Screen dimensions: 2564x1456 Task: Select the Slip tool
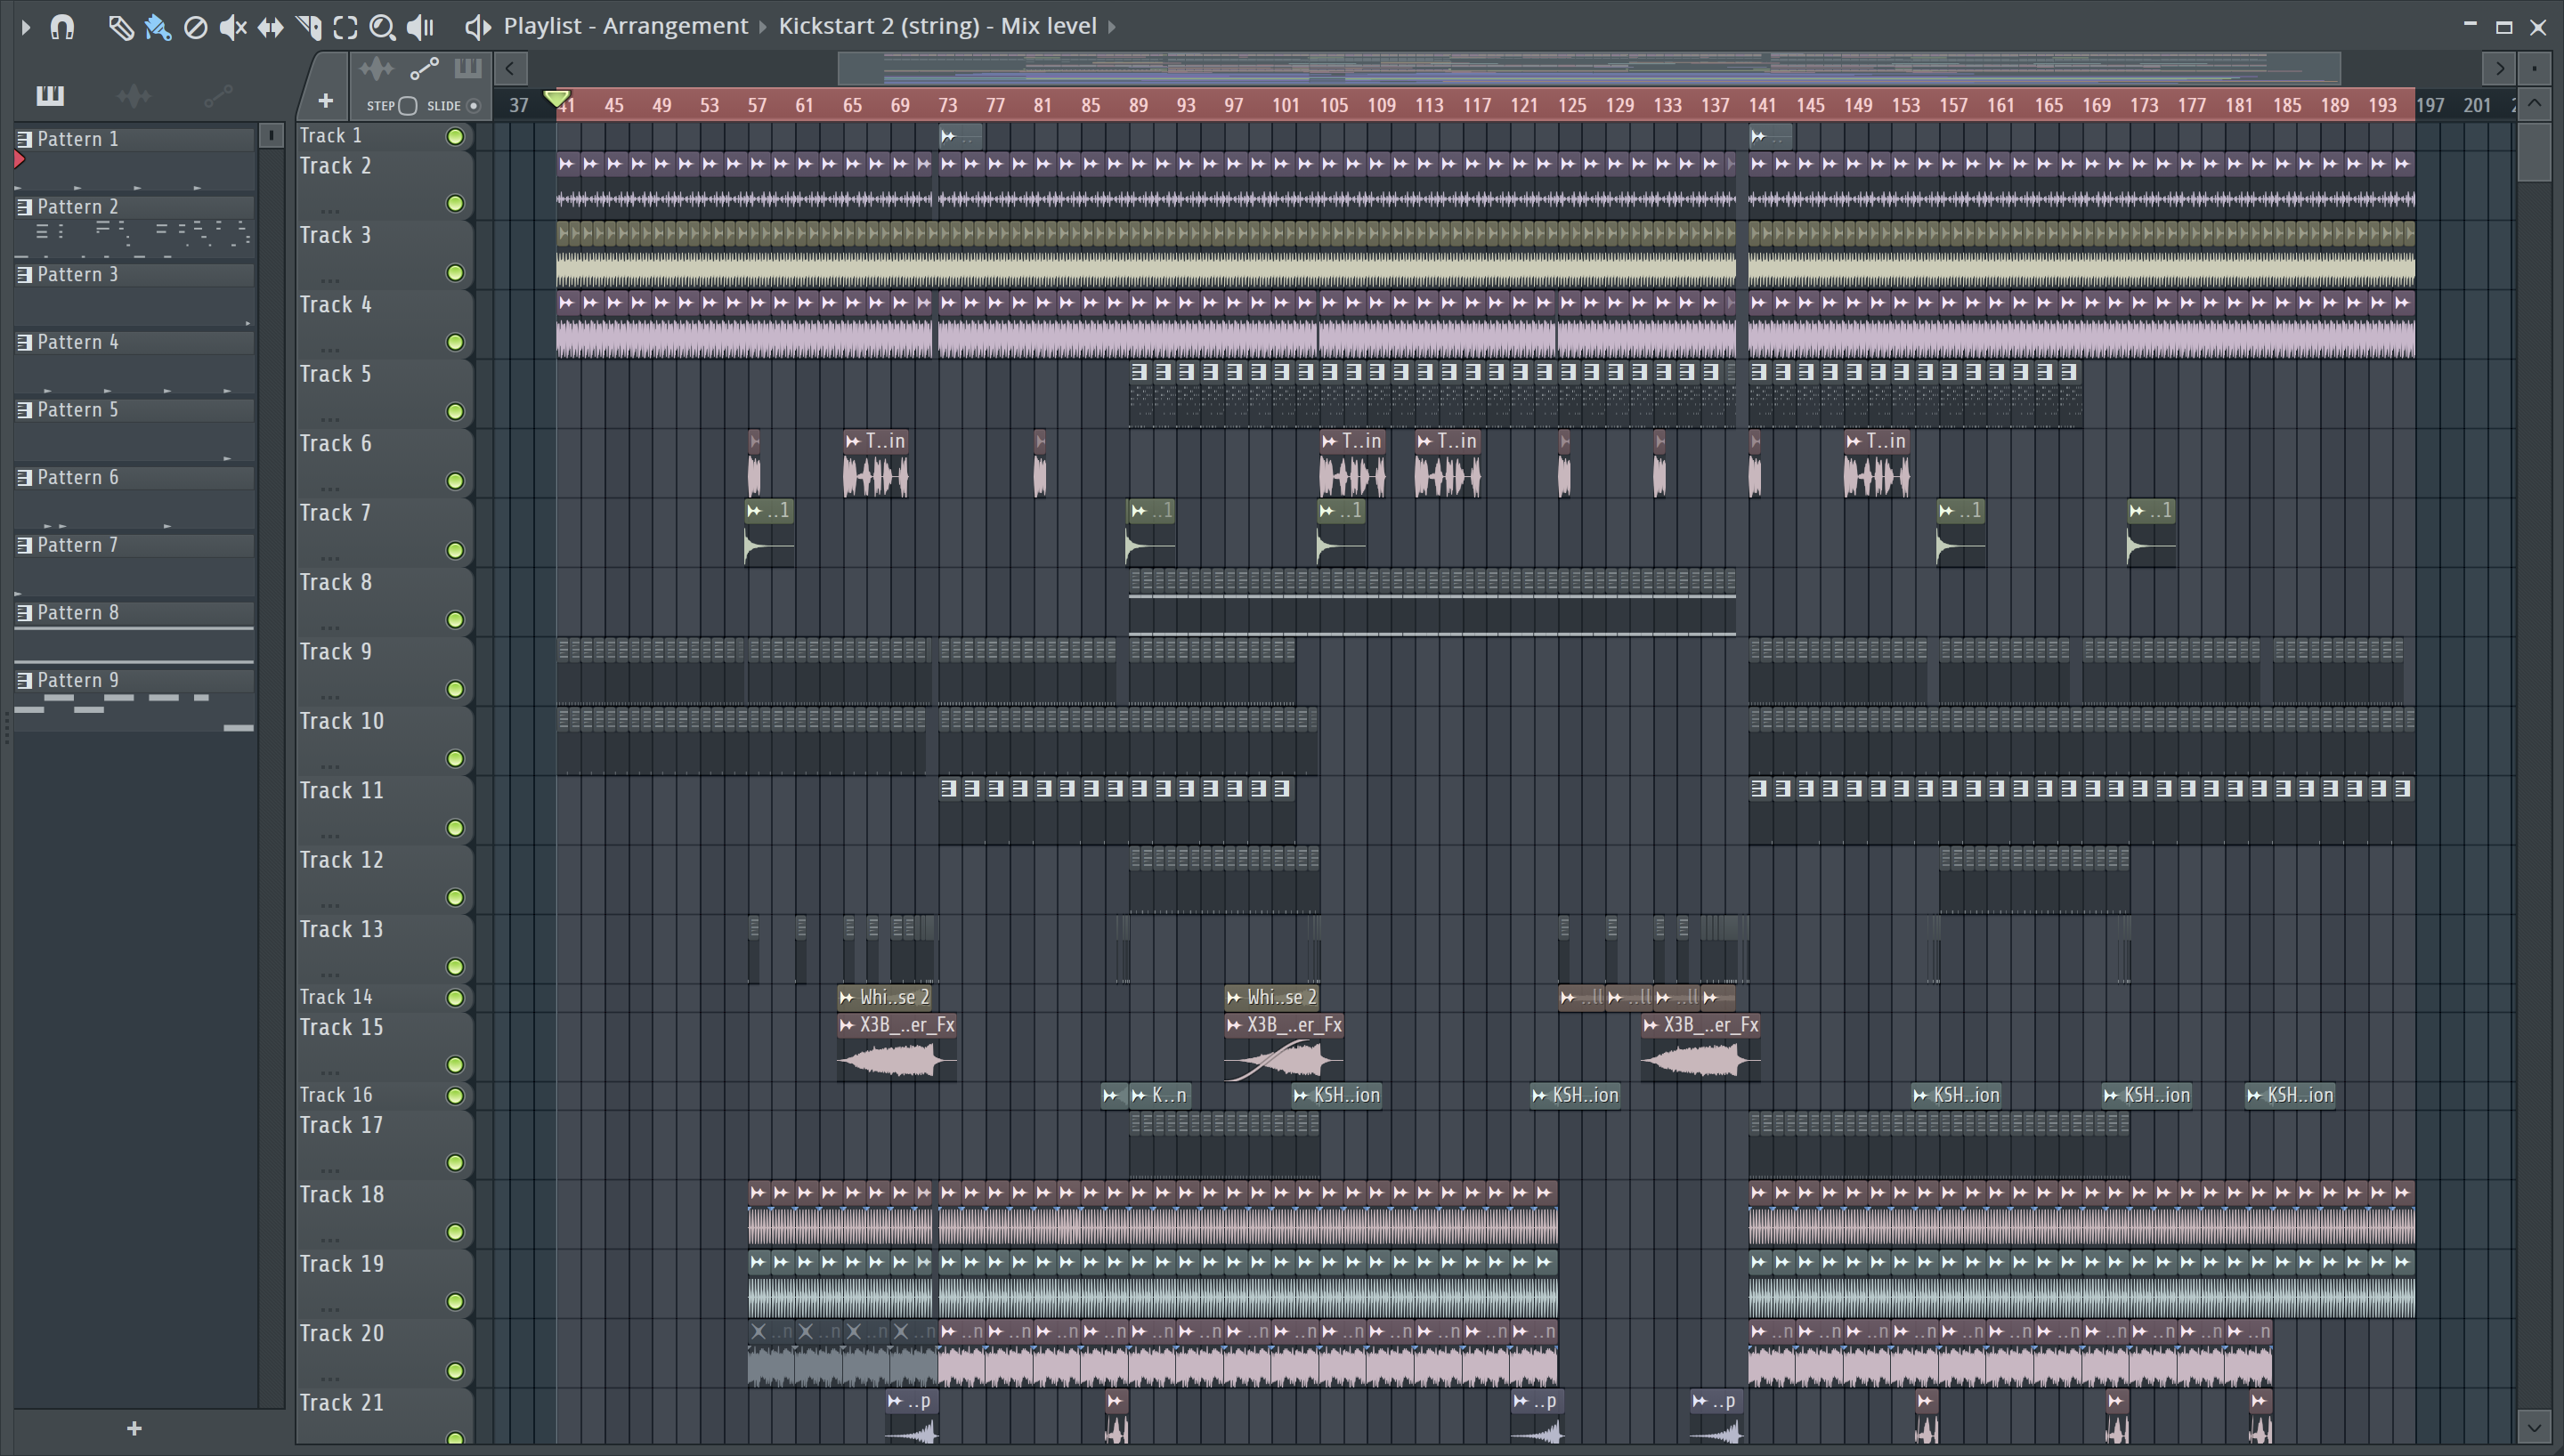[x=270, y=27]
